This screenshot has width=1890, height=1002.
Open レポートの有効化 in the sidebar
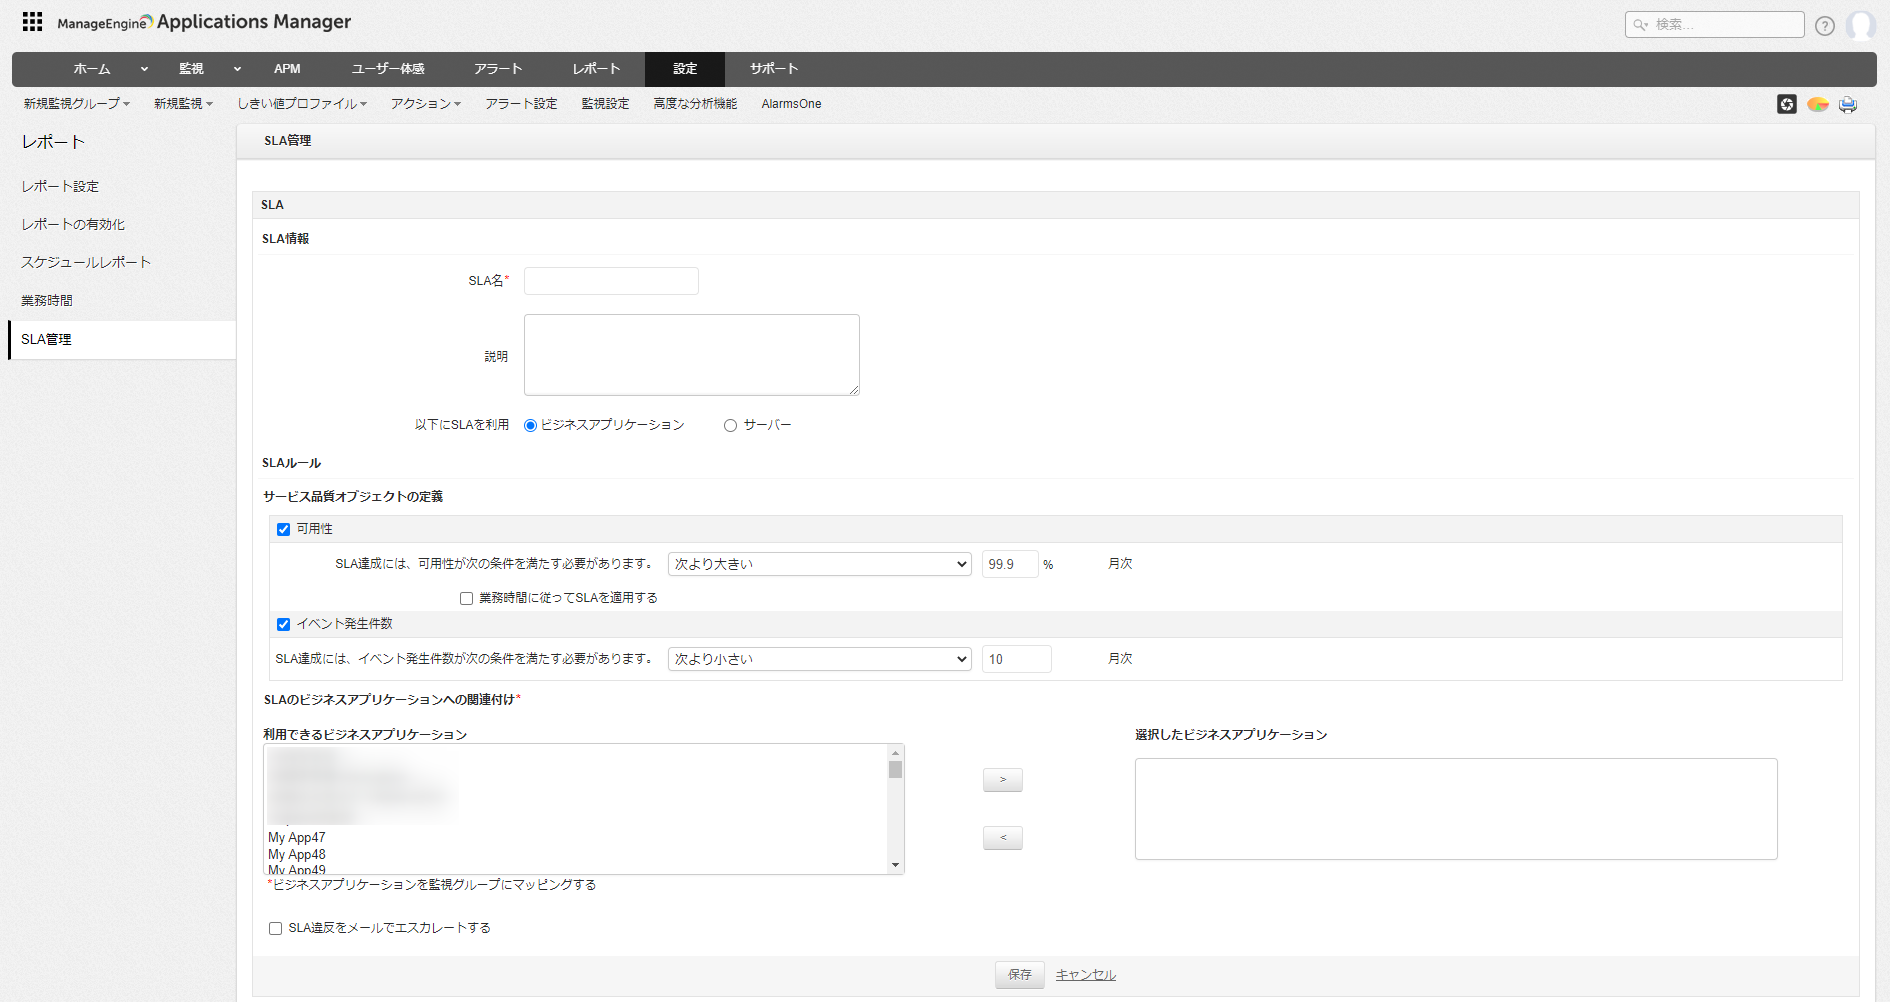73,225
